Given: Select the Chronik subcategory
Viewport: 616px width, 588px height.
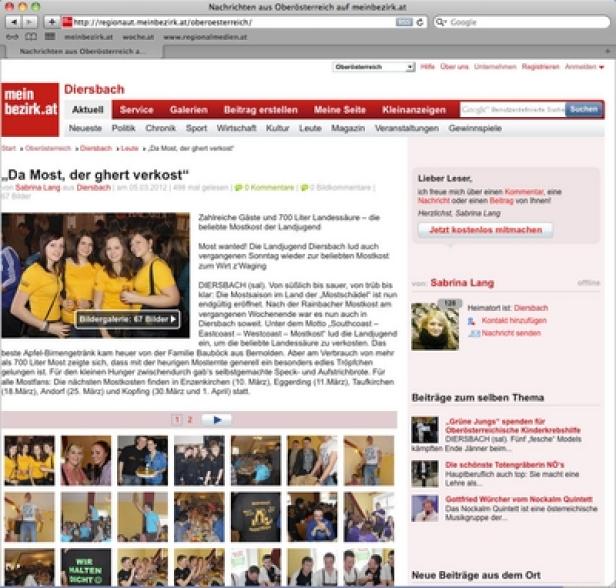Looking at the screenshot, I should pos(160,128).
